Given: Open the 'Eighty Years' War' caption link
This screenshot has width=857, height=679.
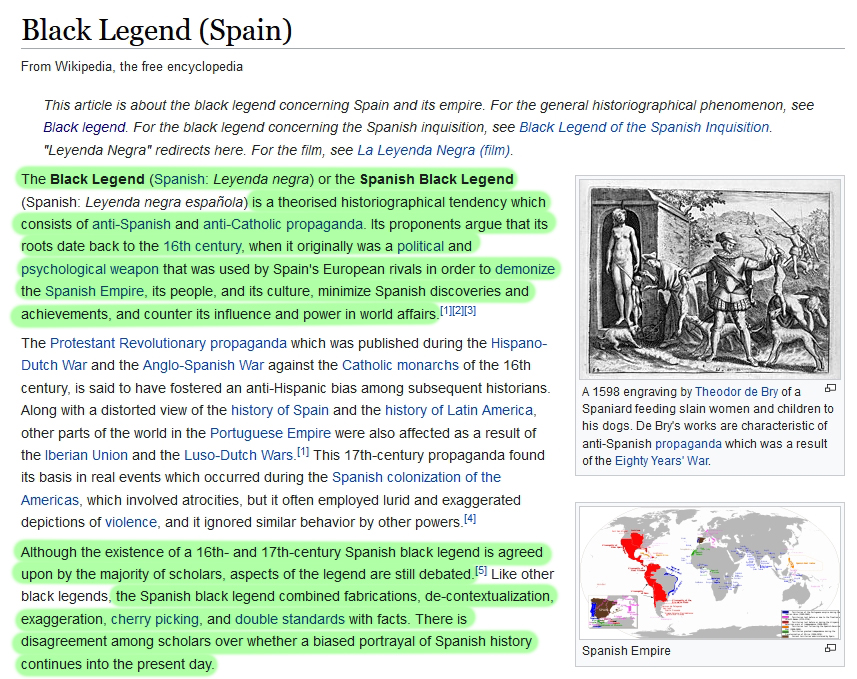Looking at the screenshot, I should (662, 461).
